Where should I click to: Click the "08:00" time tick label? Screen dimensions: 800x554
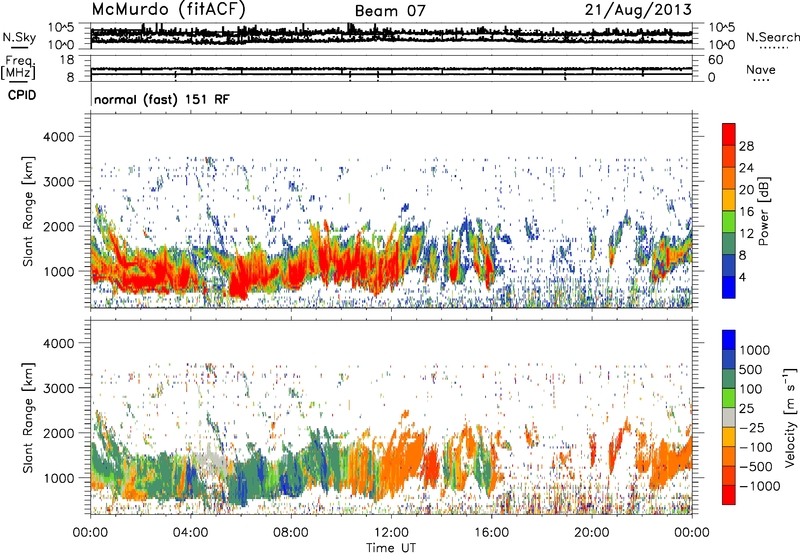tap(291, 533)
